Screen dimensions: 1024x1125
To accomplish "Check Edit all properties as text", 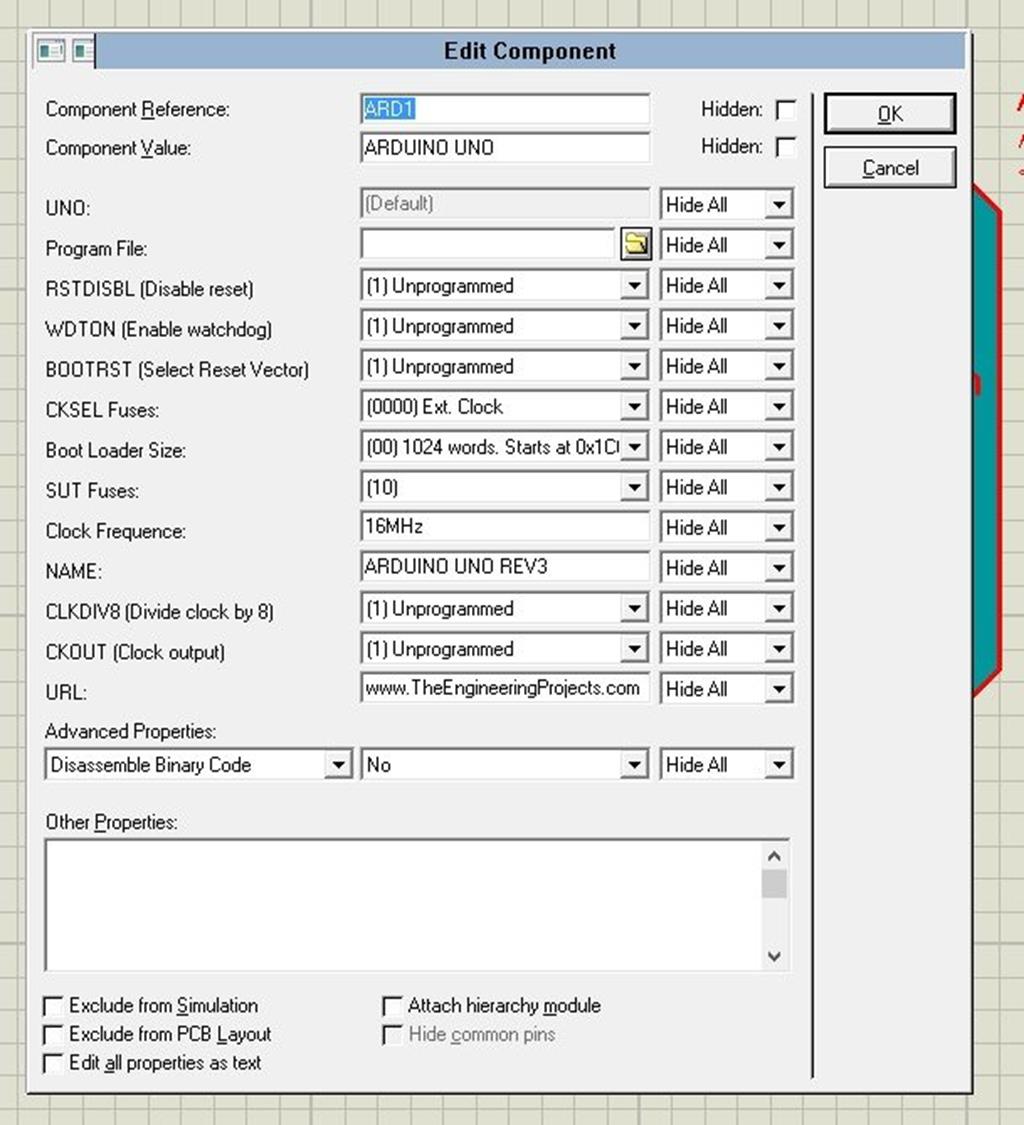I will [x=53, y=1063].
